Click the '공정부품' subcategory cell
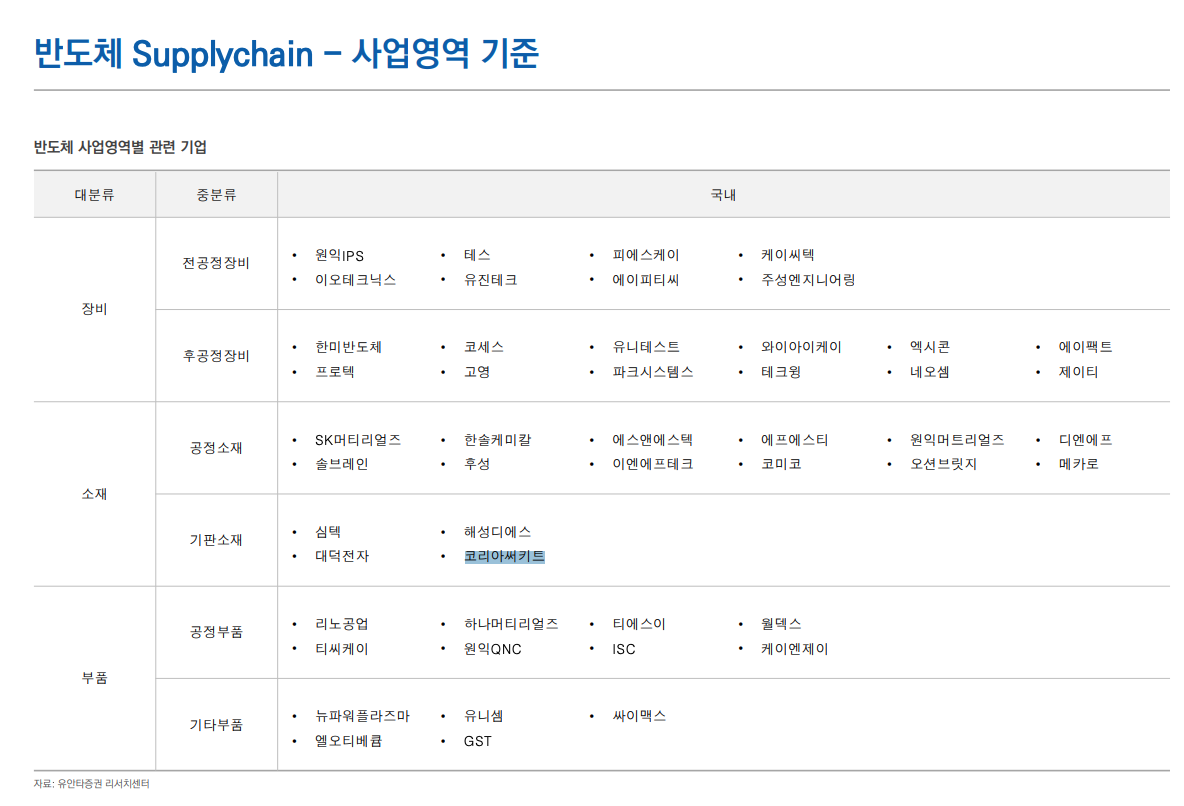The width and height of the screenshot is (1184, 806). (x=216, y=632)
